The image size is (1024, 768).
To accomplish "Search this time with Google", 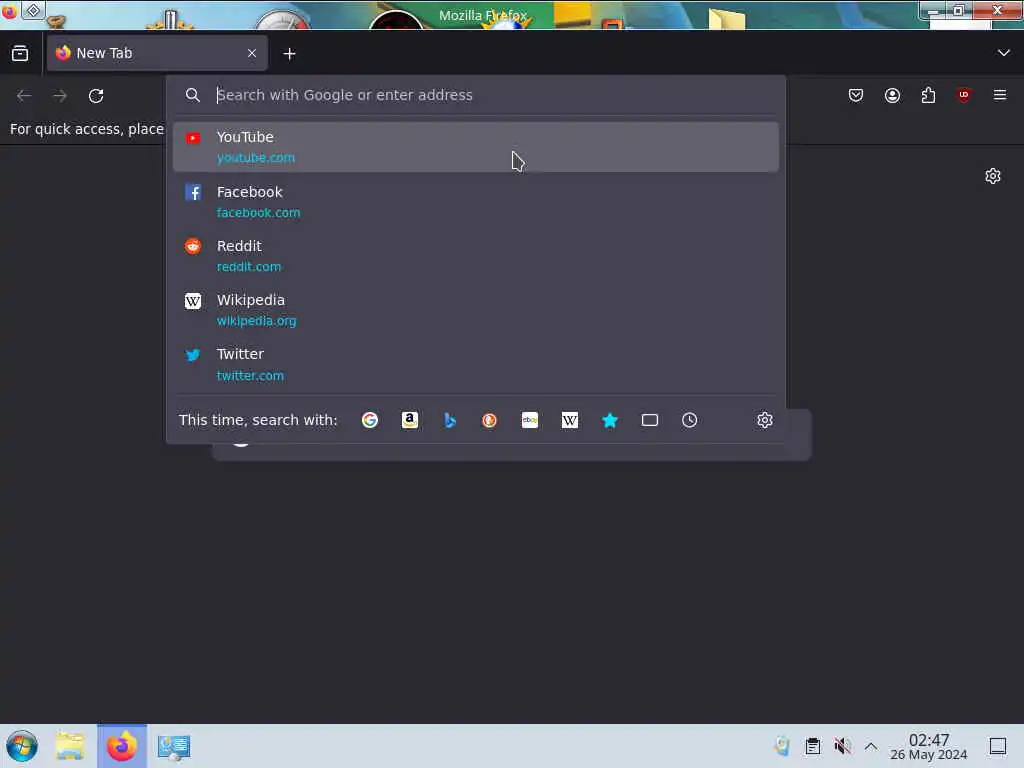I will (x=370, y=420).
